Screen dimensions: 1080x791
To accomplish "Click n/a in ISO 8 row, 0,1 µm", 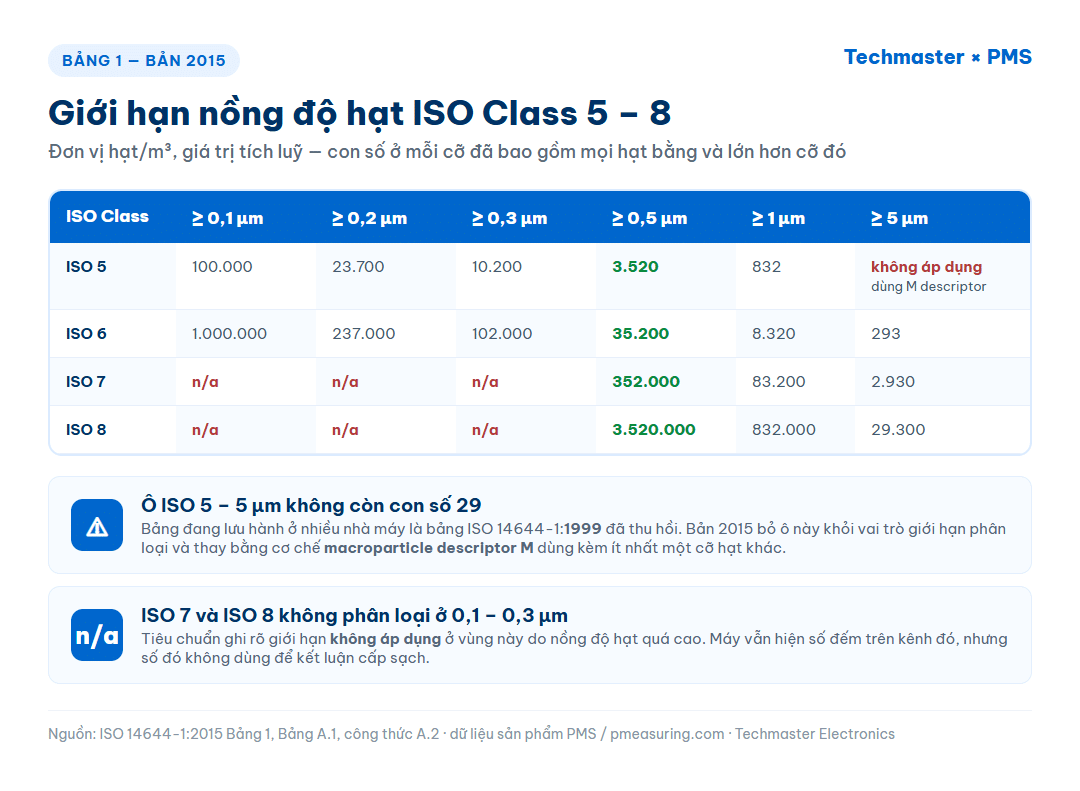I will 205,431.
